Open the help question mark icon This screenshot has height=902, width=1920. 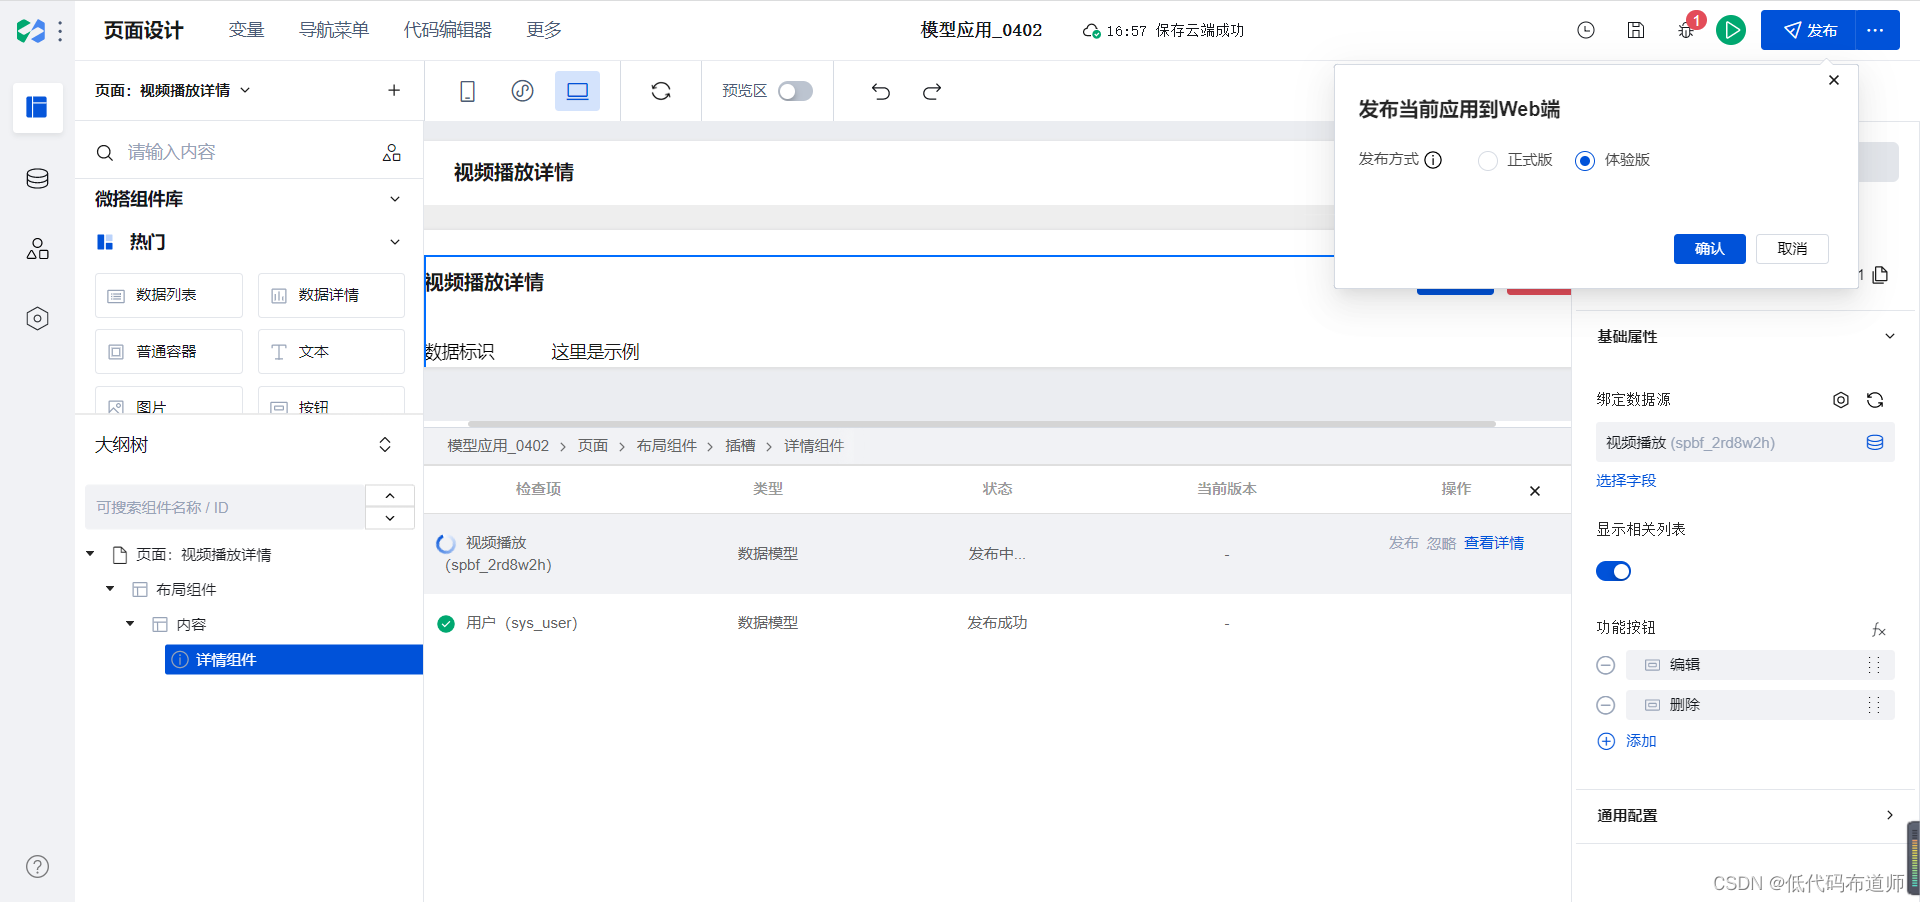point(37,867)
